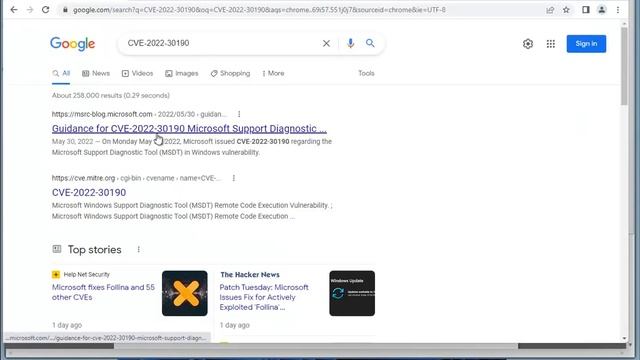Click the scrollbar down arrow
The height and width of the screenshot is (360, 640).
coord(624,338)
